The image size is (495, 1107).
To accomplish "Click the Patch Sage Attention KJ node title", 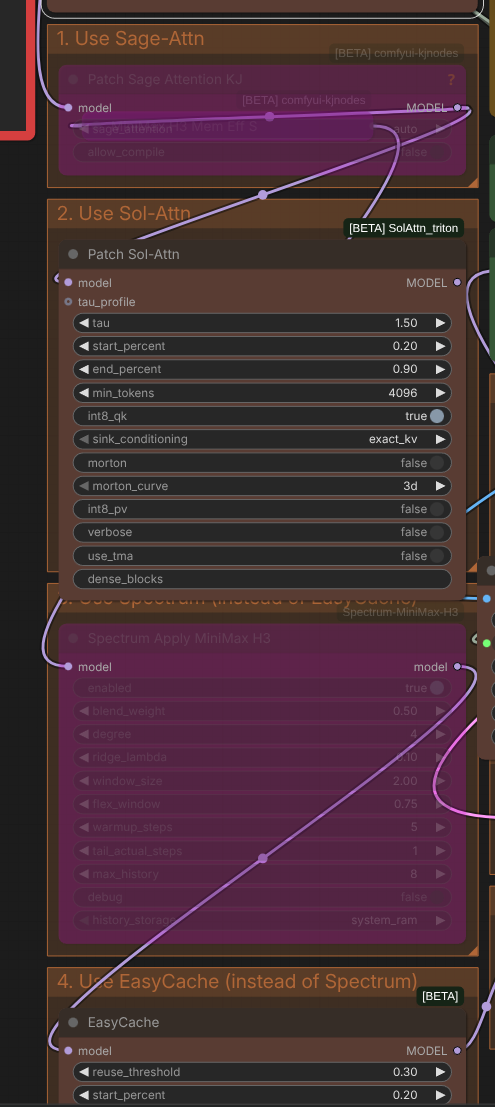I will click(165, 80).
